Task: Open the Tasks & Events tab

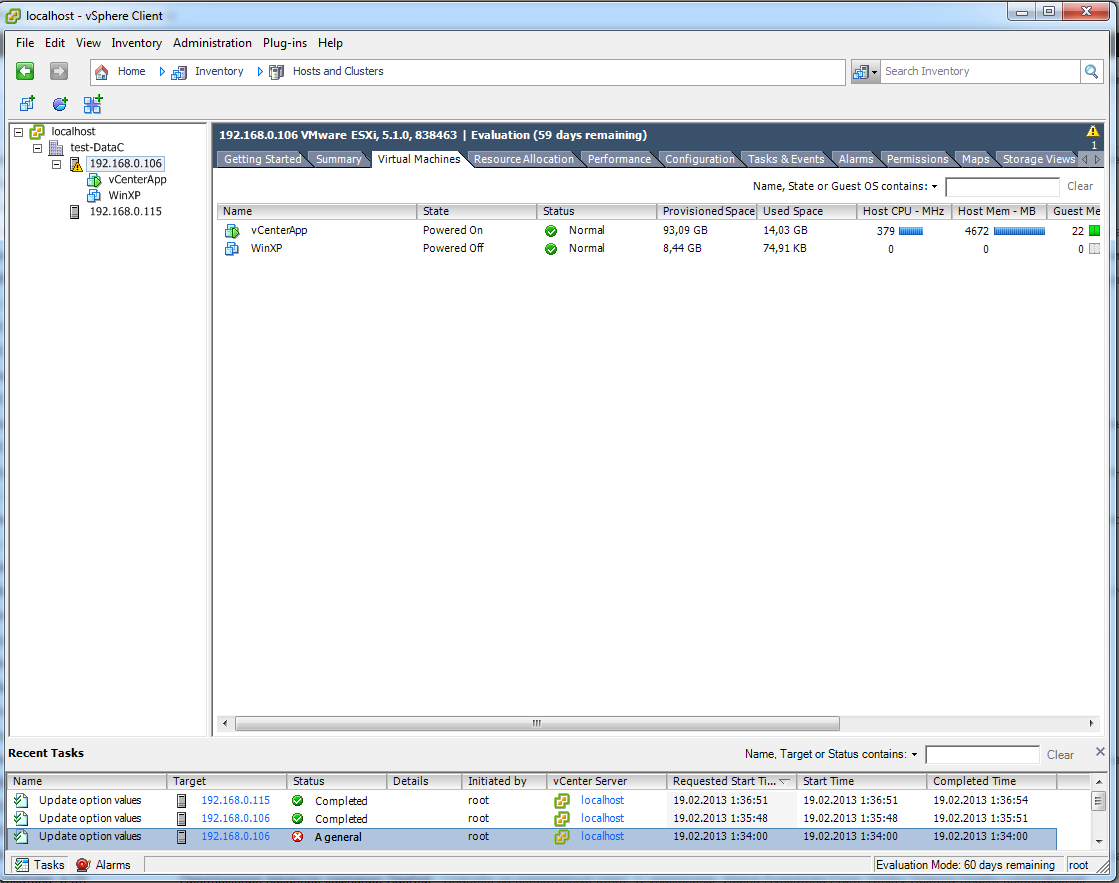Action: (x=786, y=159)
